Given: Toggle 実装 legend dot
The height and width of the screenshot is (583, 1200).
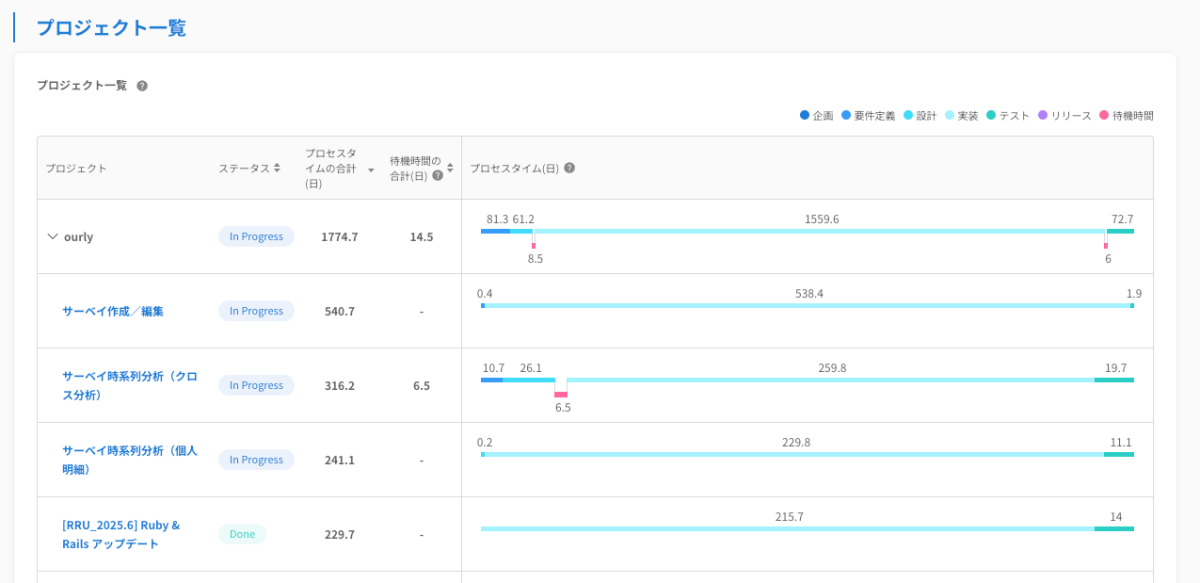Looking at the screenshot, I should click(x=949, y=116).
